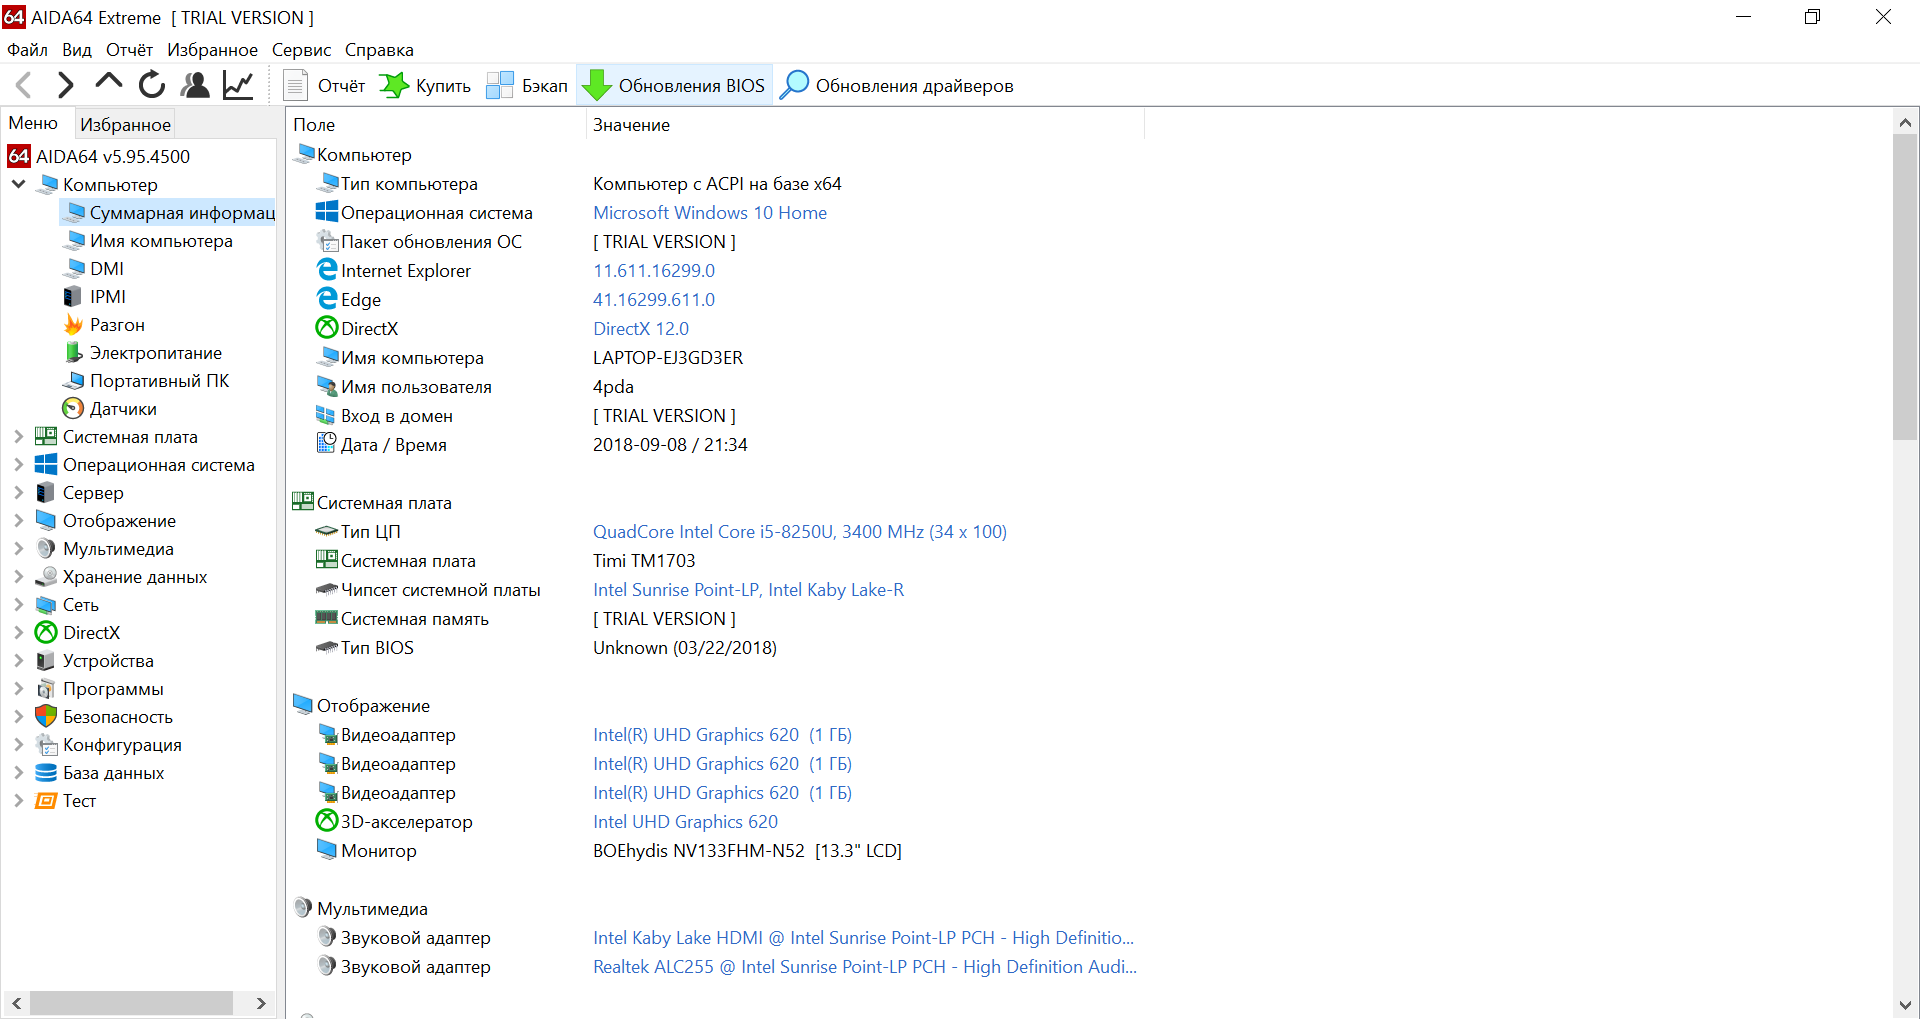The width and height of the screenshot is (1920, 1019).
Task: Open Обновления BIOS toolbar button
Action: tap(675, 86)
